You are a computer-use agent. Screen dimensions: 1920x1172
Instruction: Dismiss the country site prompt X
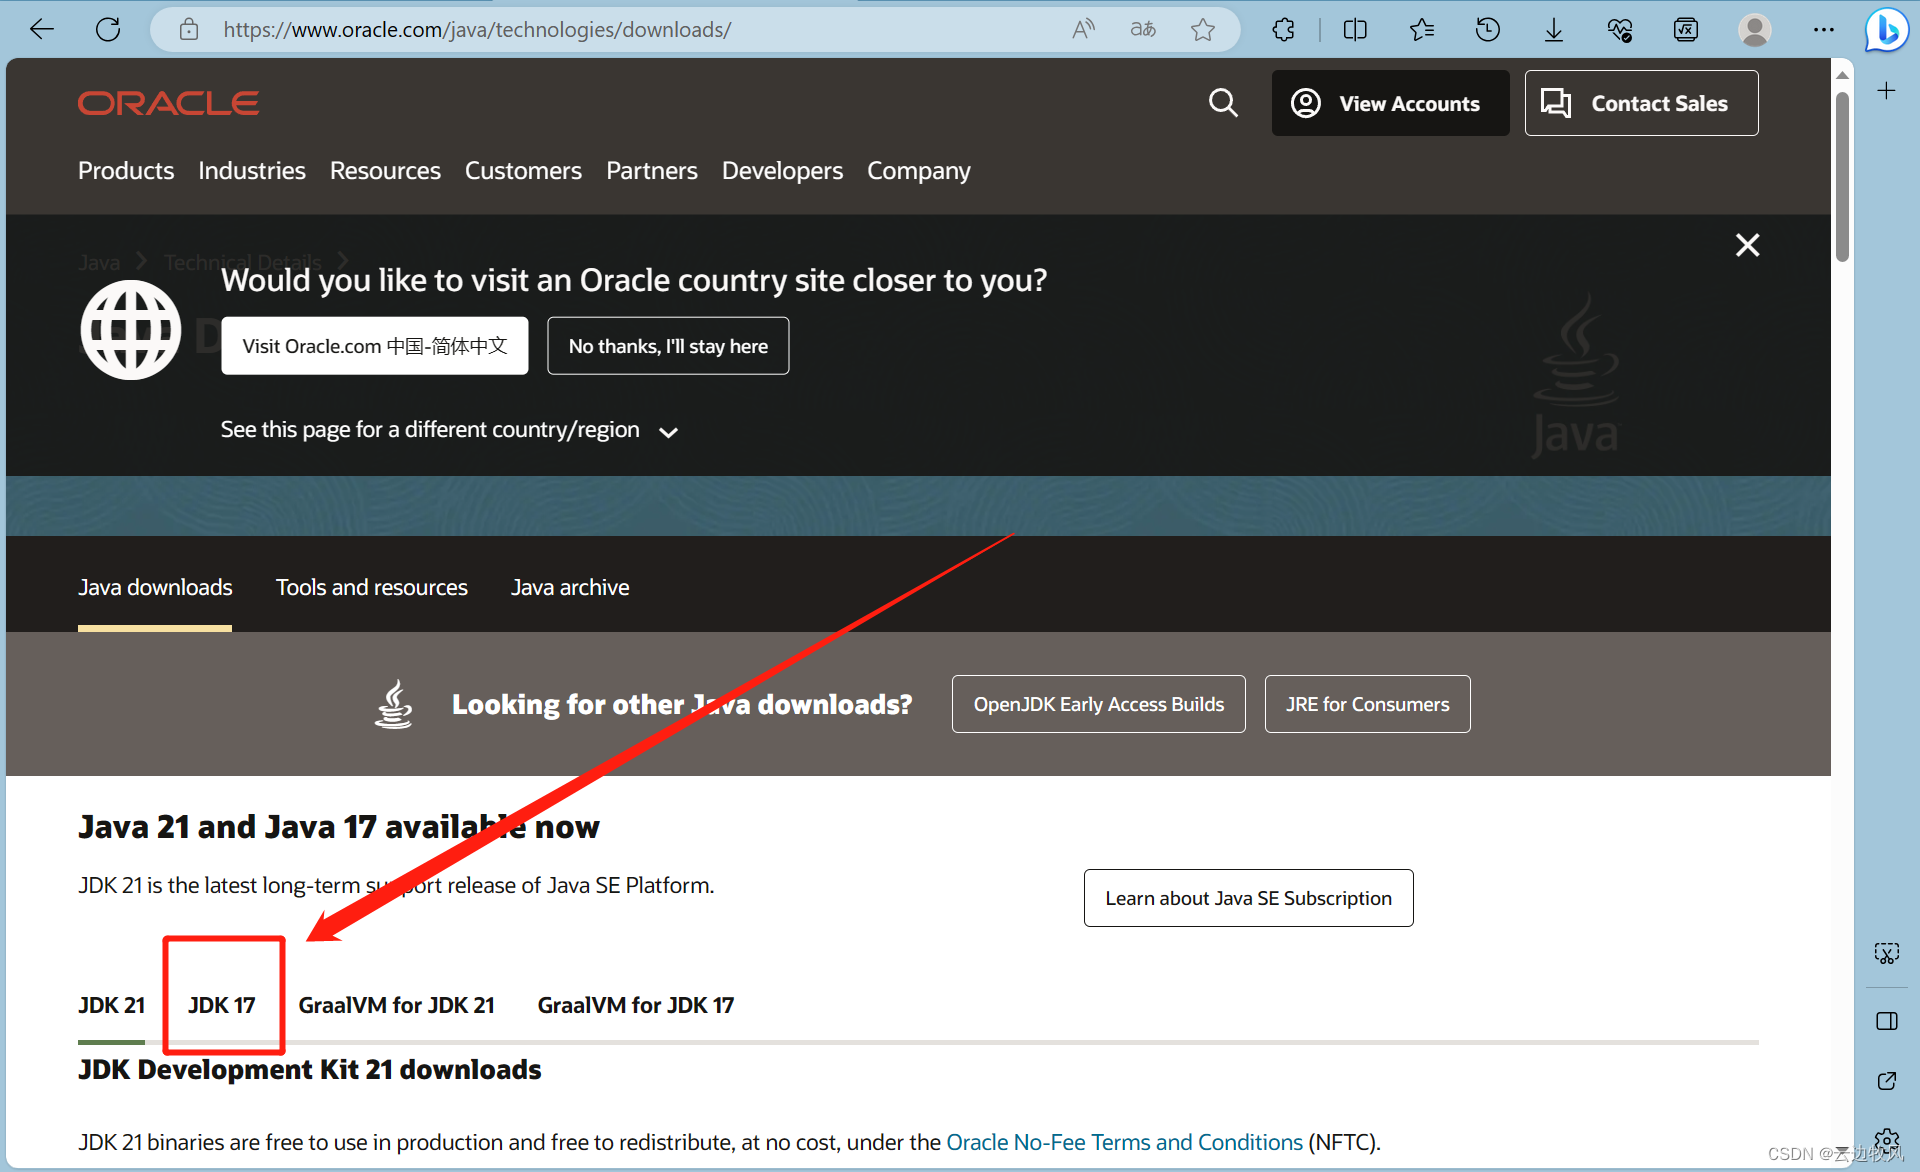coord(1747,245)
